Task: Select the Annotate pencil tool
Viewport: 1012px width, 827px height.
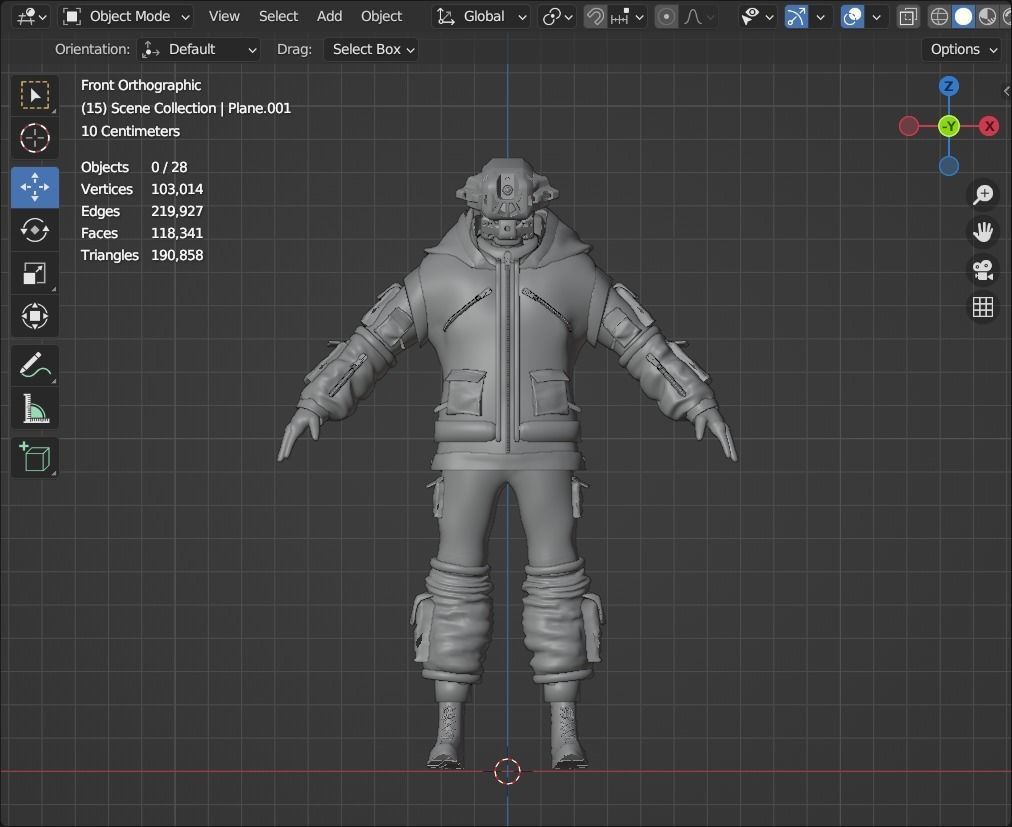Action: point(35,365)
